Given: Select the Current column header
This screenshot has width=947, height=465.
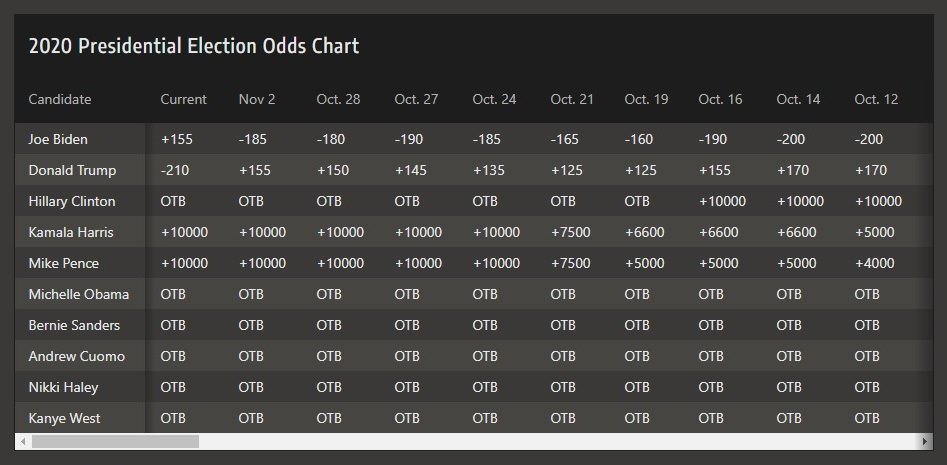Looking at the screenshot, I should tap(184, 99).
